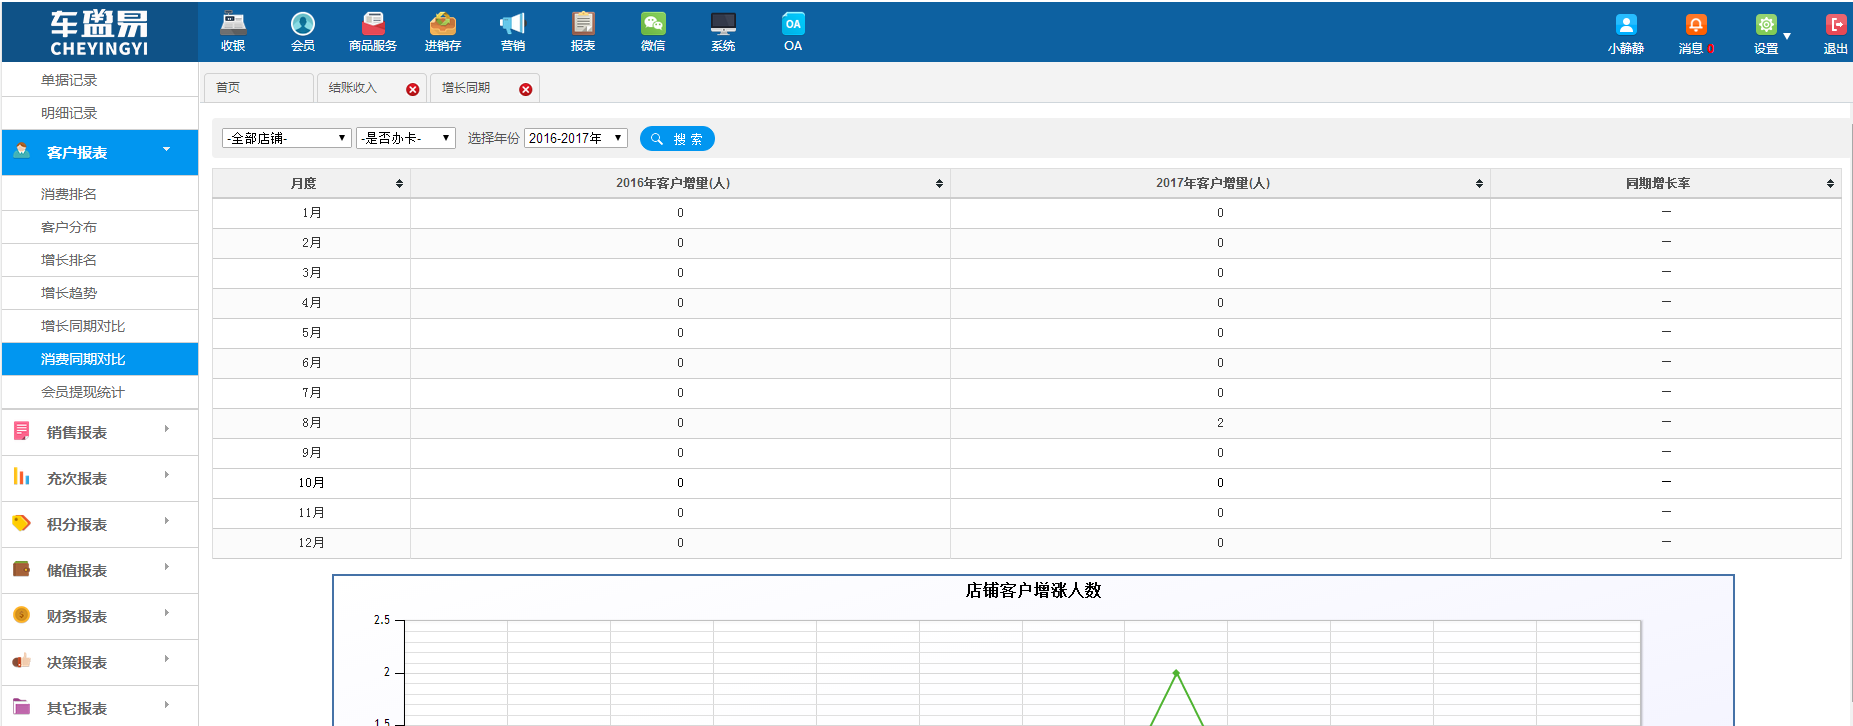Expand the 积分报表 section arrow
This screenshot has height=726, width=1853.
pos(166,521)
